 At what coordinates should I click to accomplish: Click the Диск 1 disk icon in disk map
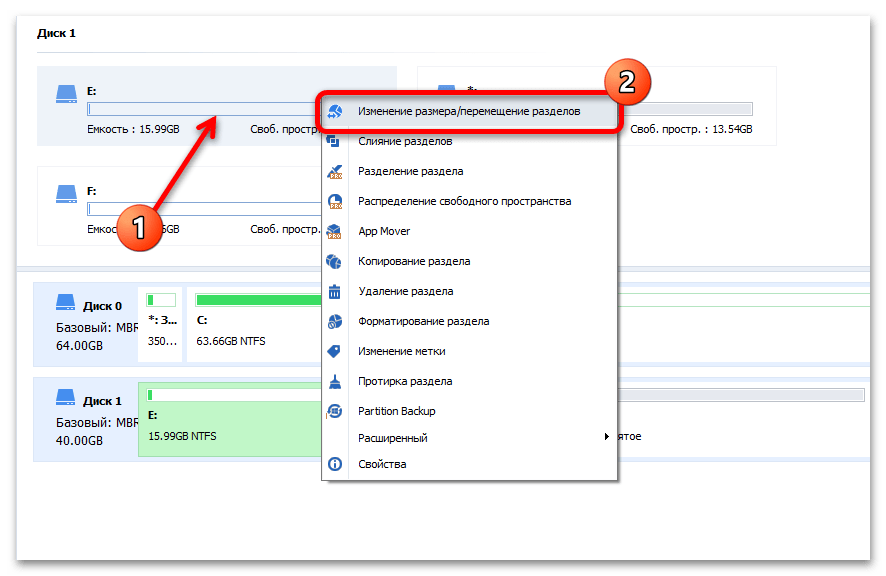[66, 397]
